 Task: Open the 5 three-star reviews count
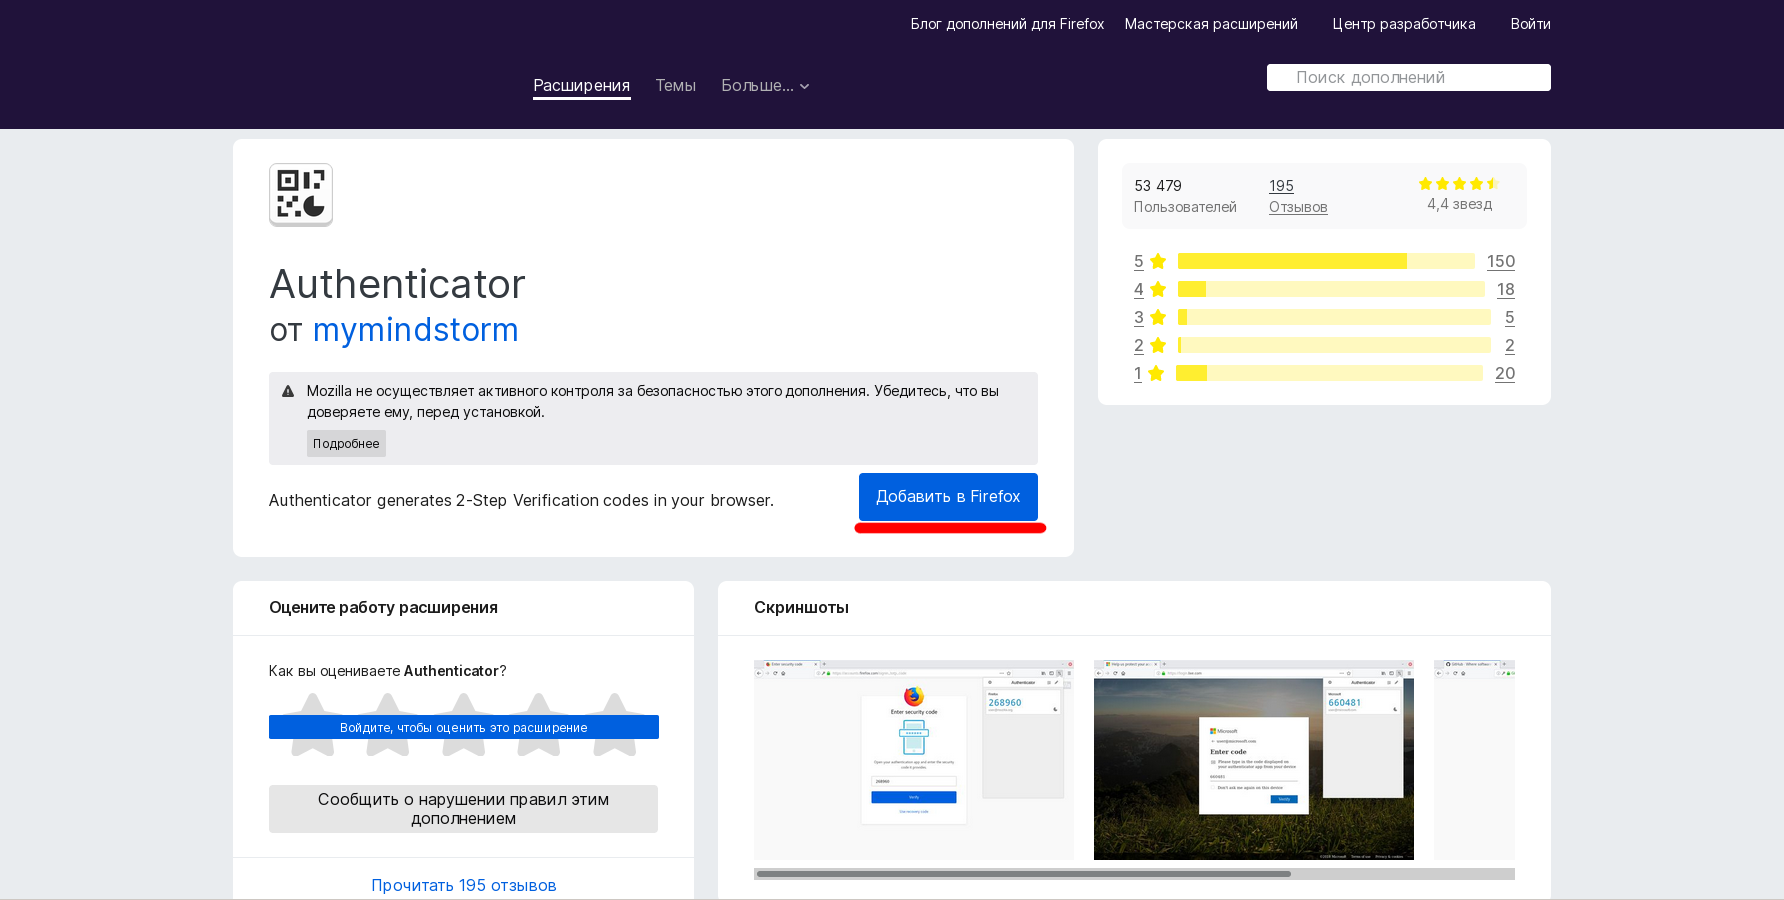(x=1510, y=317)
